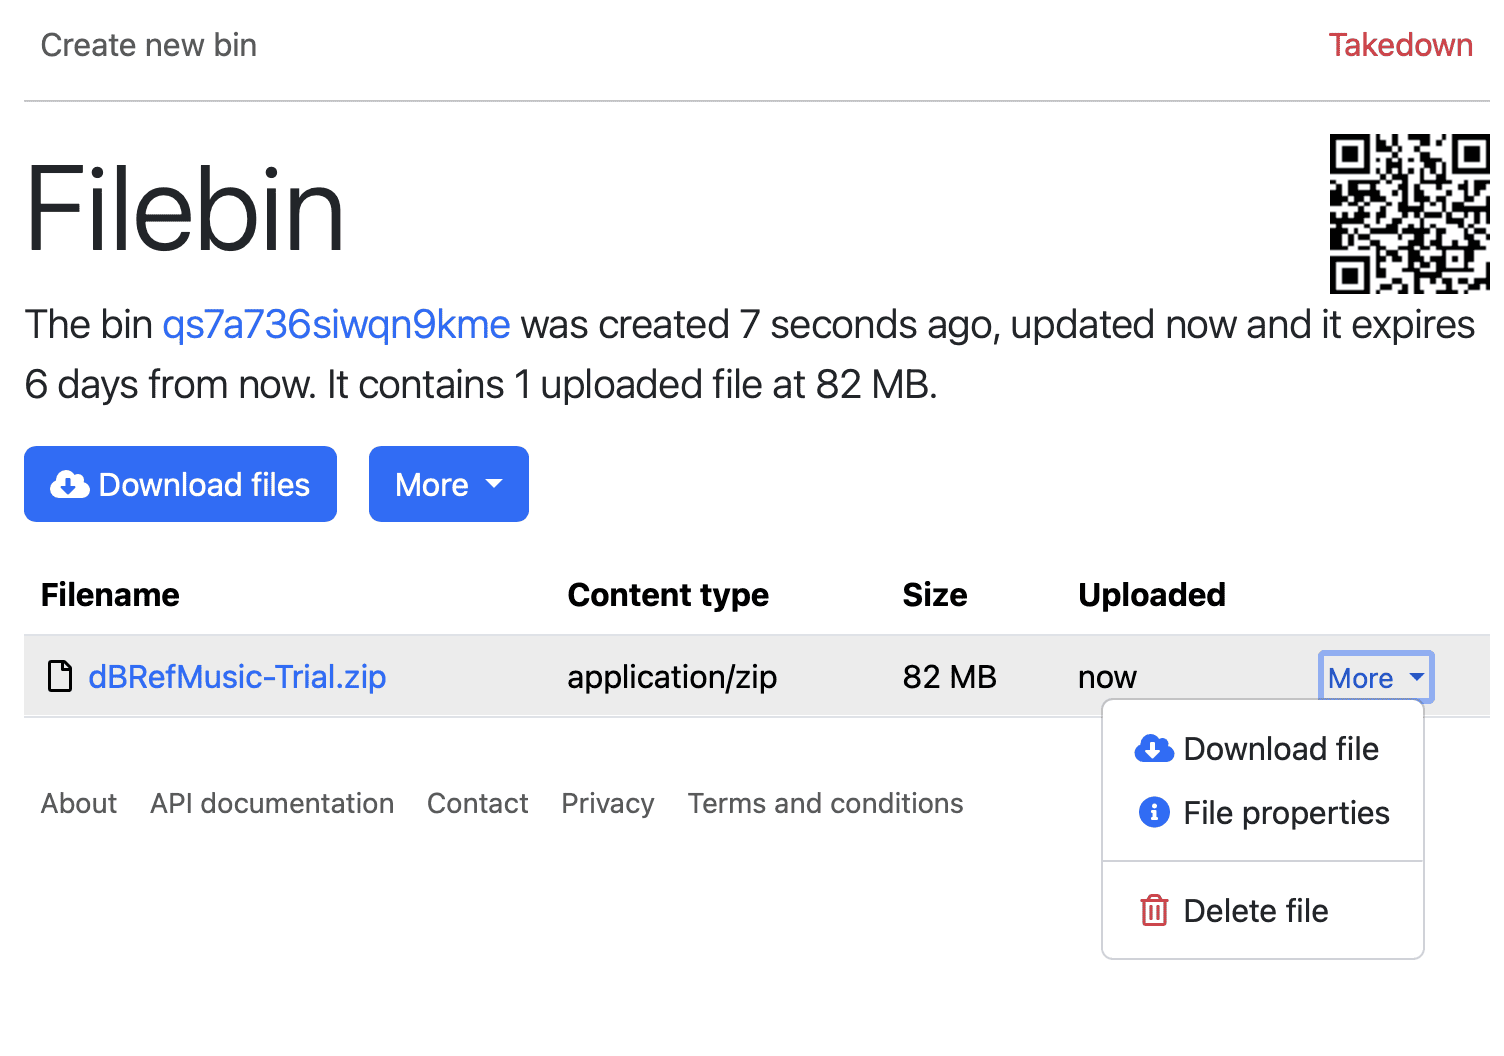1504x1056 pixels.
Task: Click the cloud icon on Download files
Action: tap(69, 485)
